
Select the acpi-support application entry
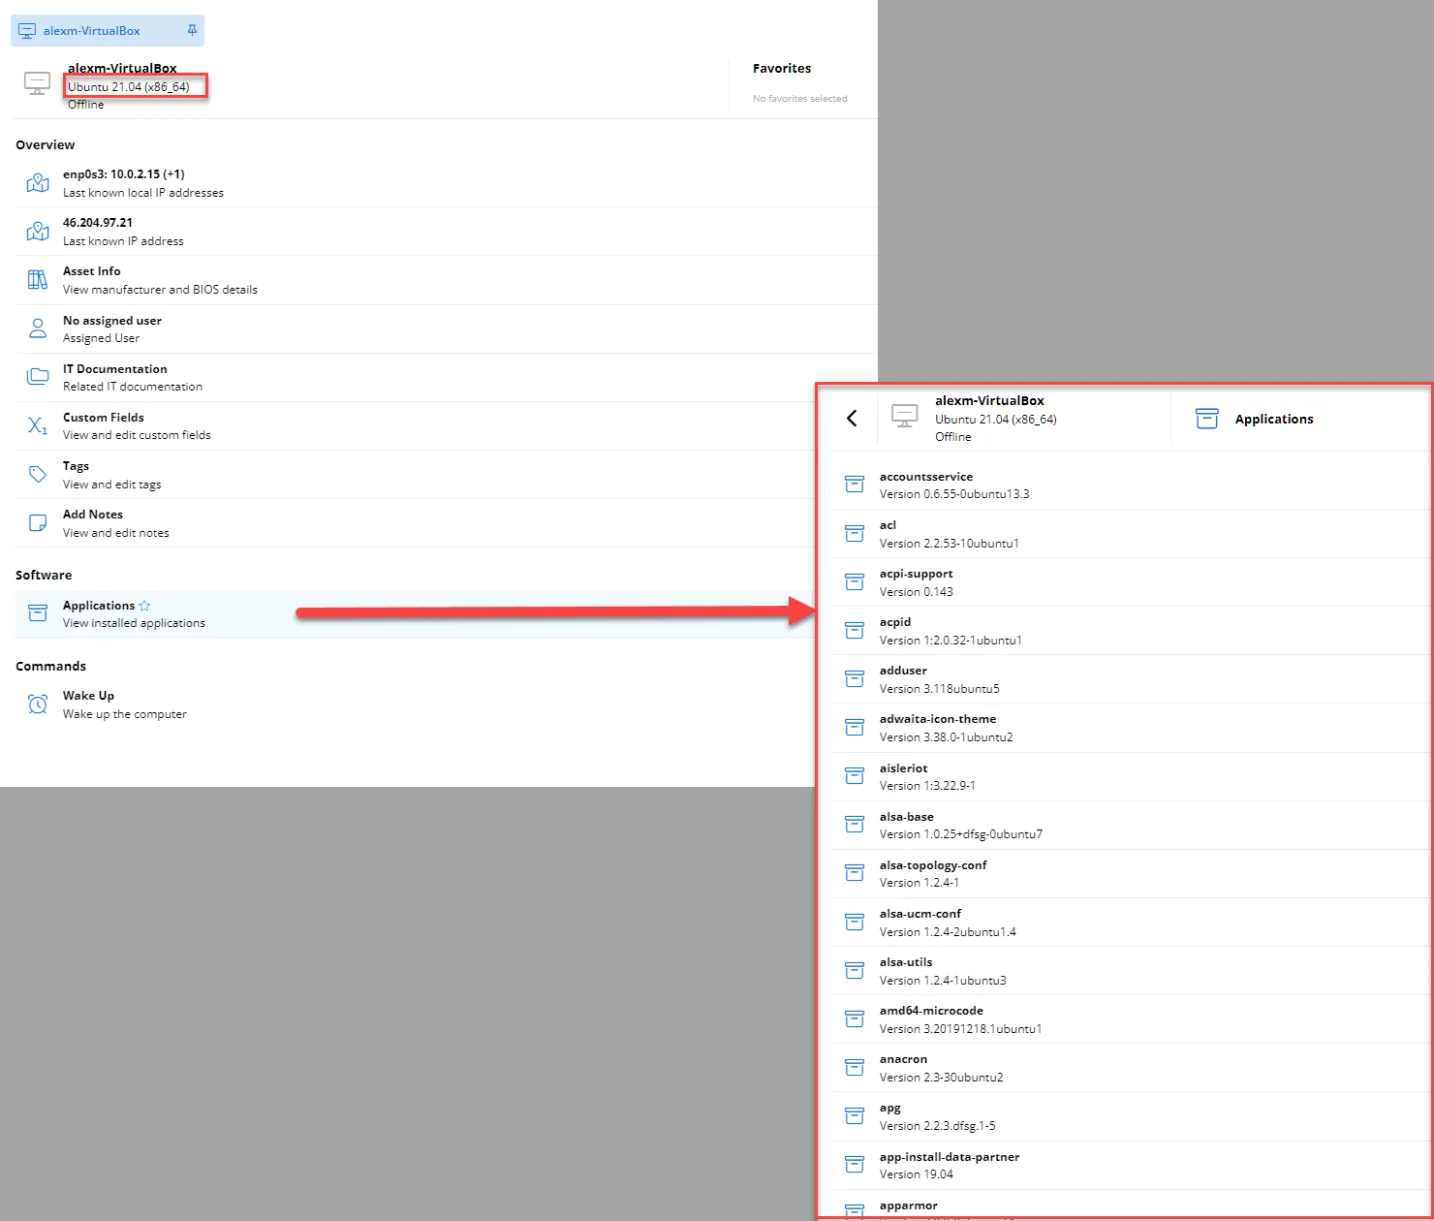tap(916, 574)
